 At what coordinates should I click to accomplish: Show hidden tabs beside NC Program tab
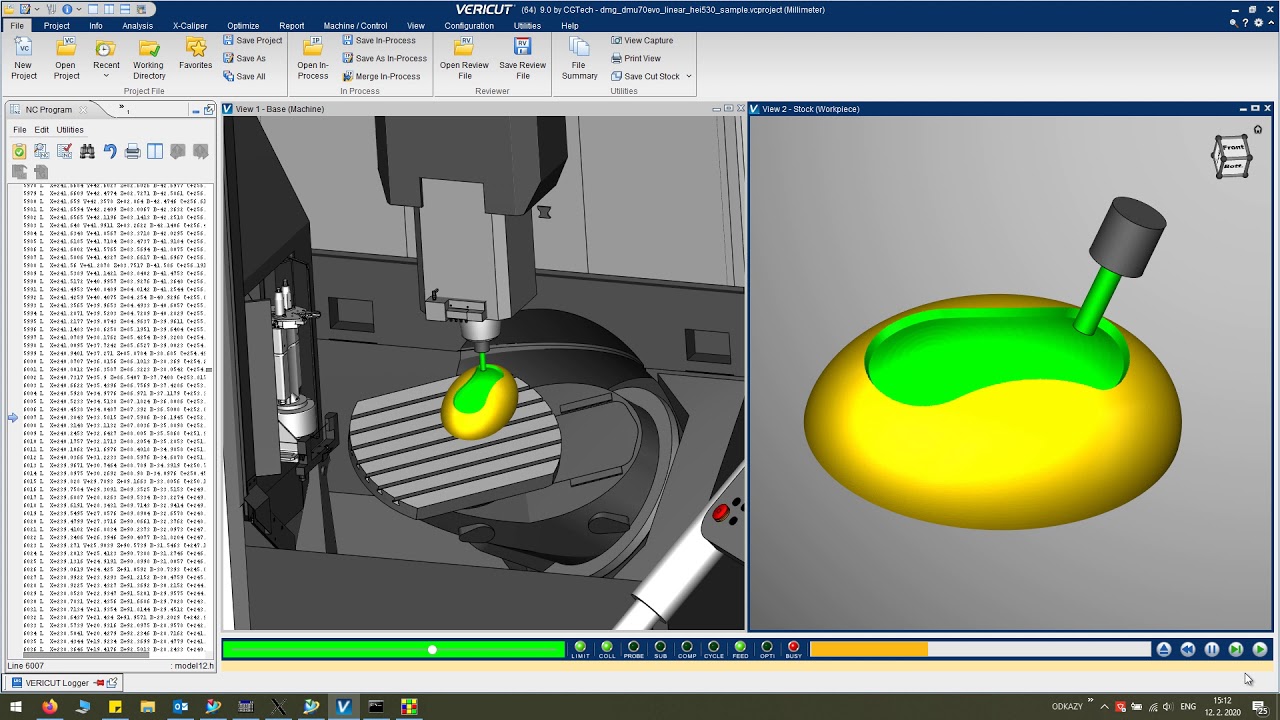click(x=124, y=108)
